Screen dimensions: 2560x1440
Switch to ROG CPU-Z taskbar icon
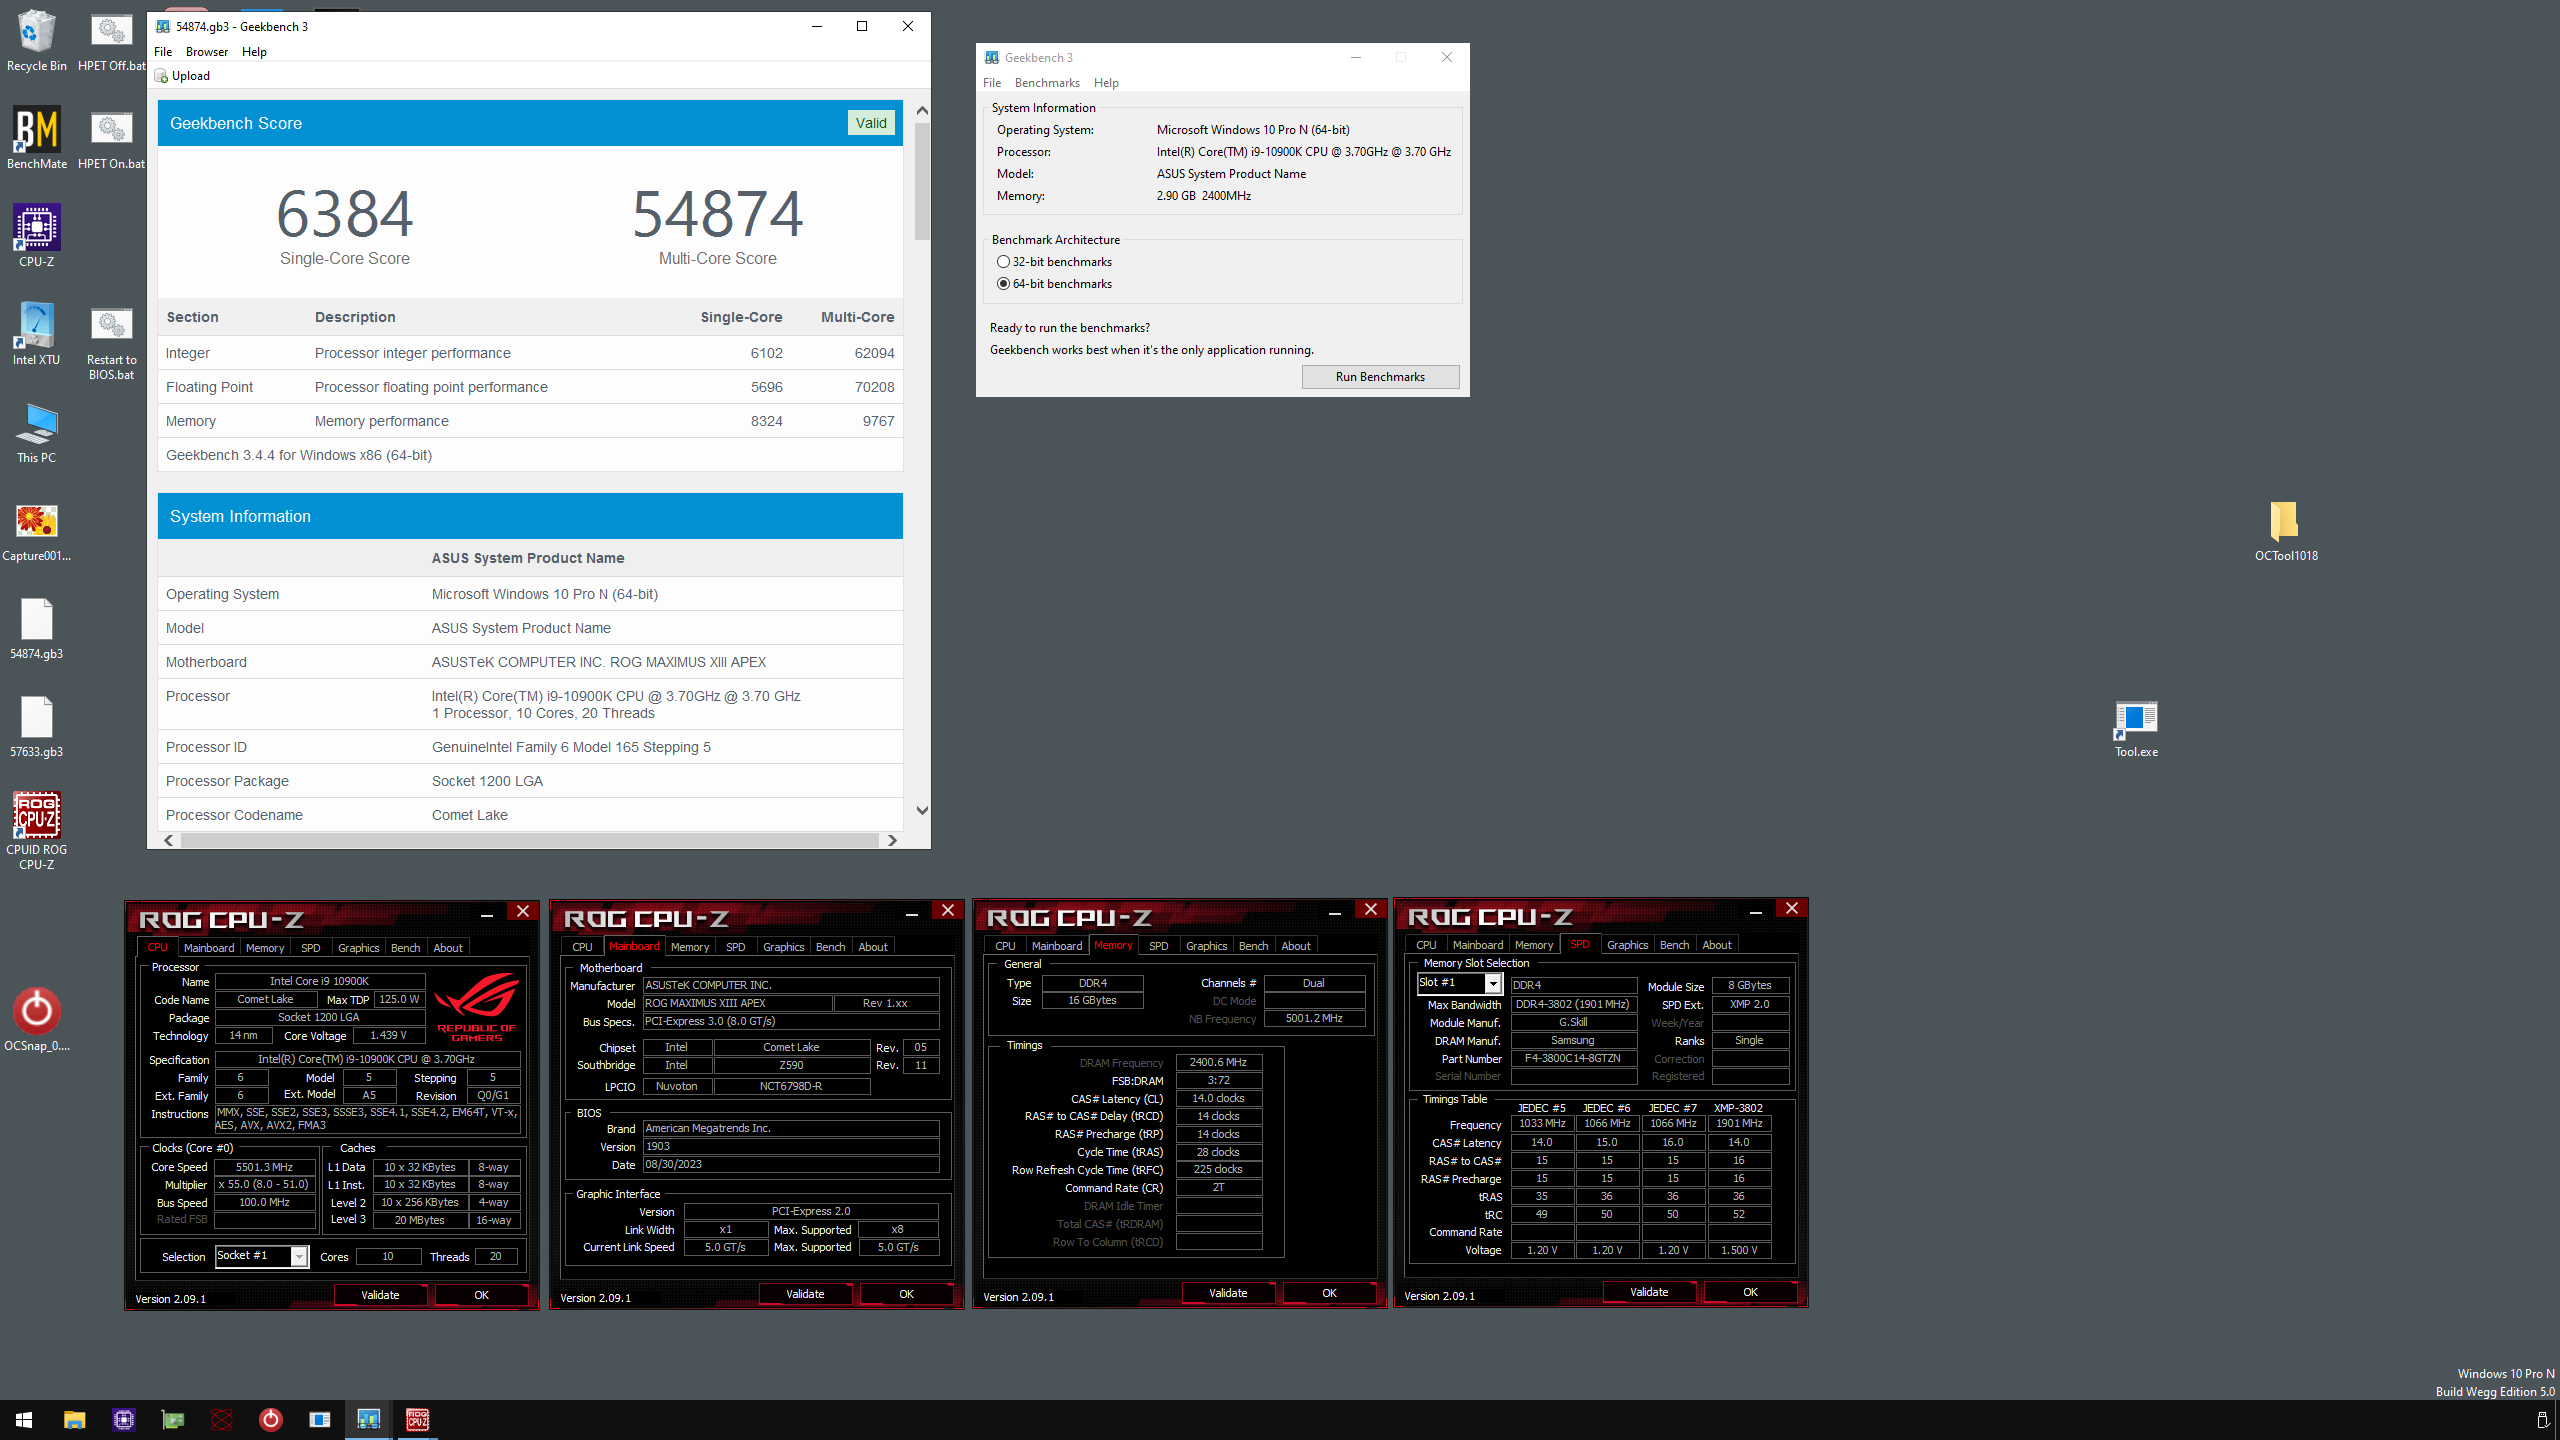coord(417,1419)
